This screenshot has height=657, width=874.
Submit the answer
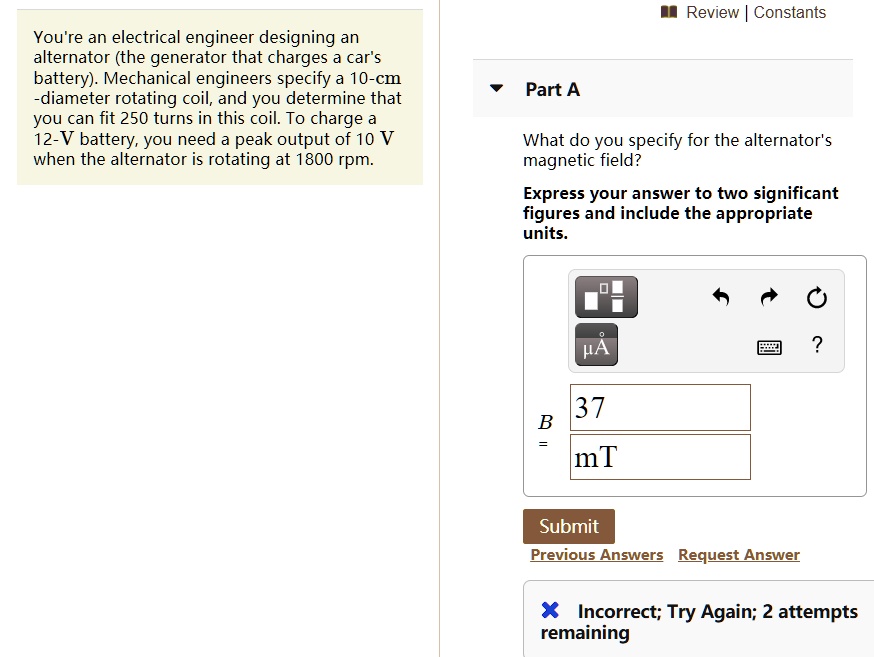tap(568, 526)
